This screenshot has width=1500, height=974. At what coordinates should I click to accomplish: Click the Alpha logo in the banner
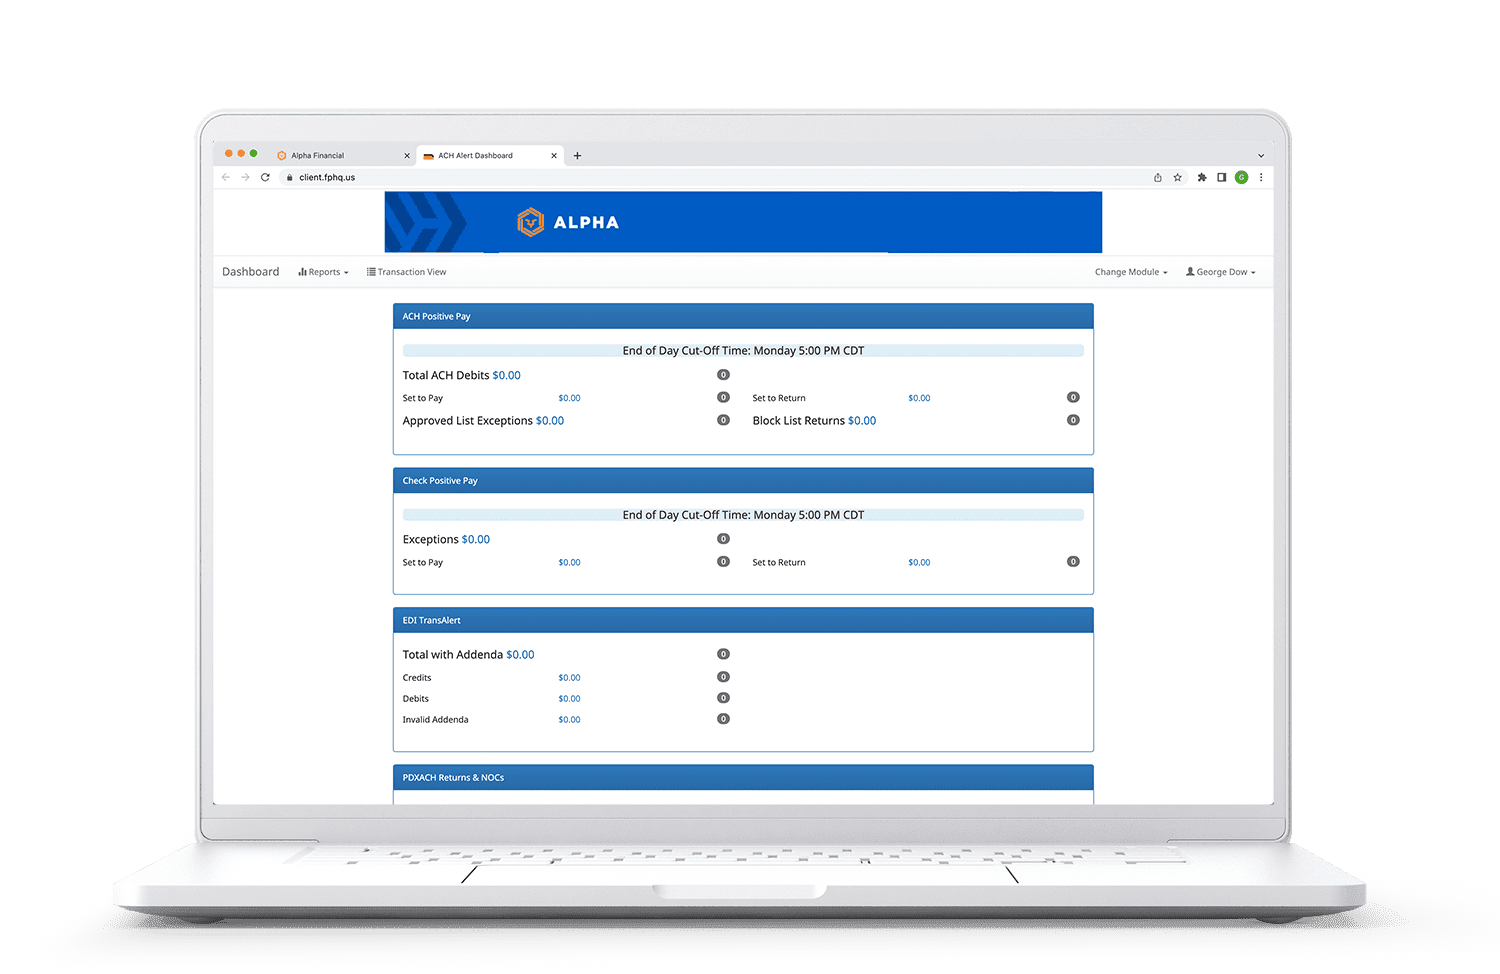(x=568, y=222)
